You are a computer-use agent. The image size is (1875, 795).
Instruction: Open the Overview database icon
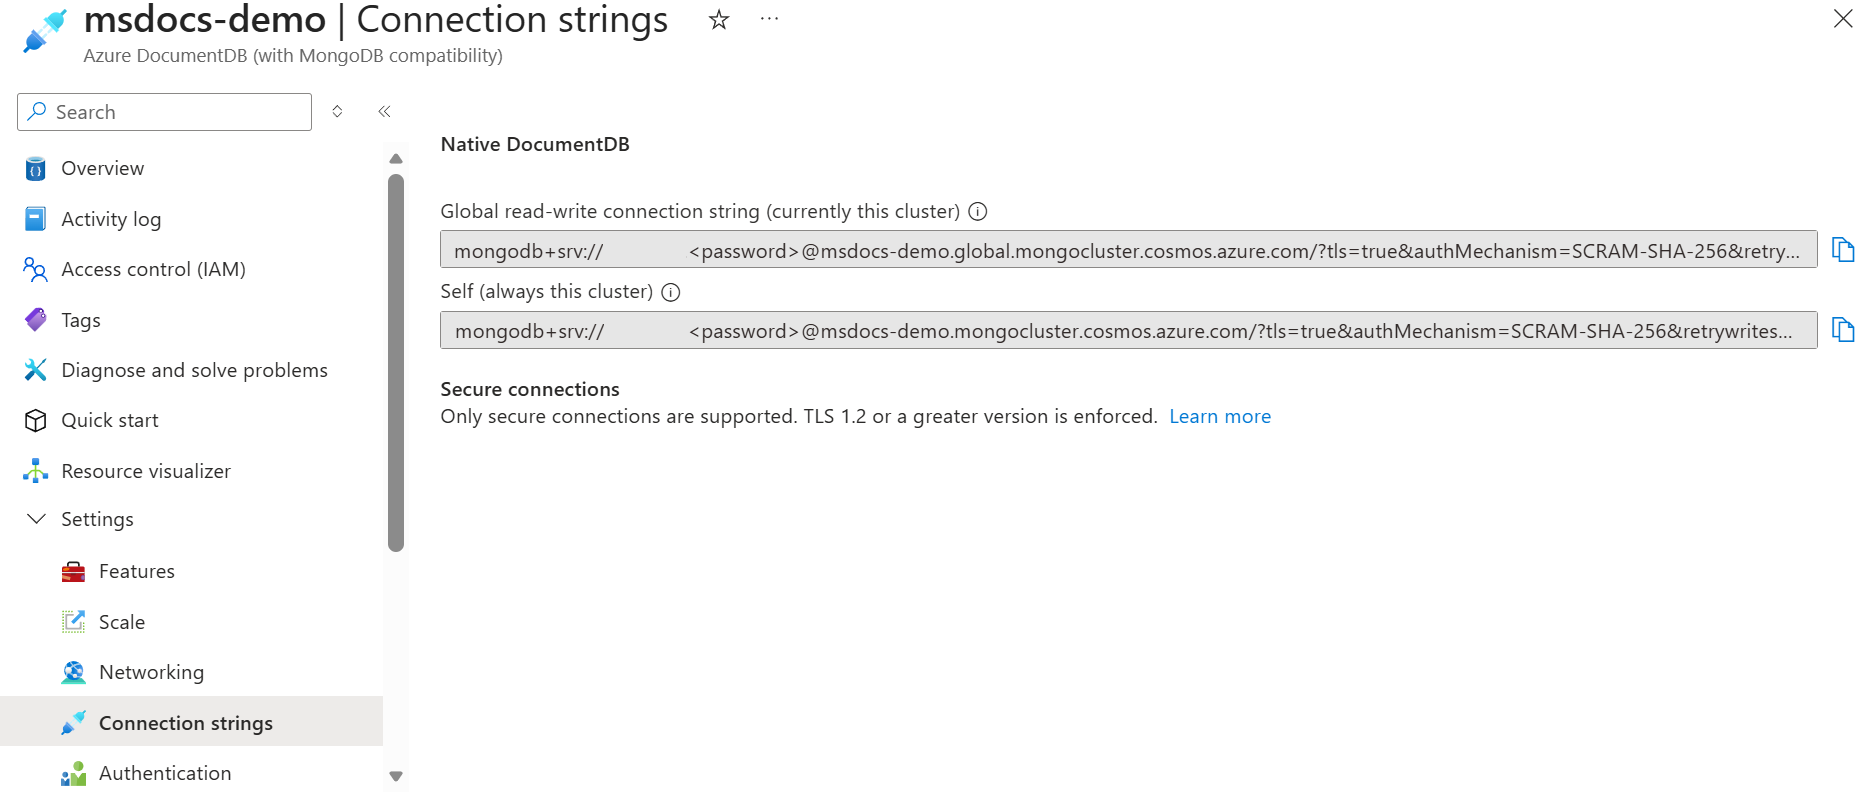(34, 168)
